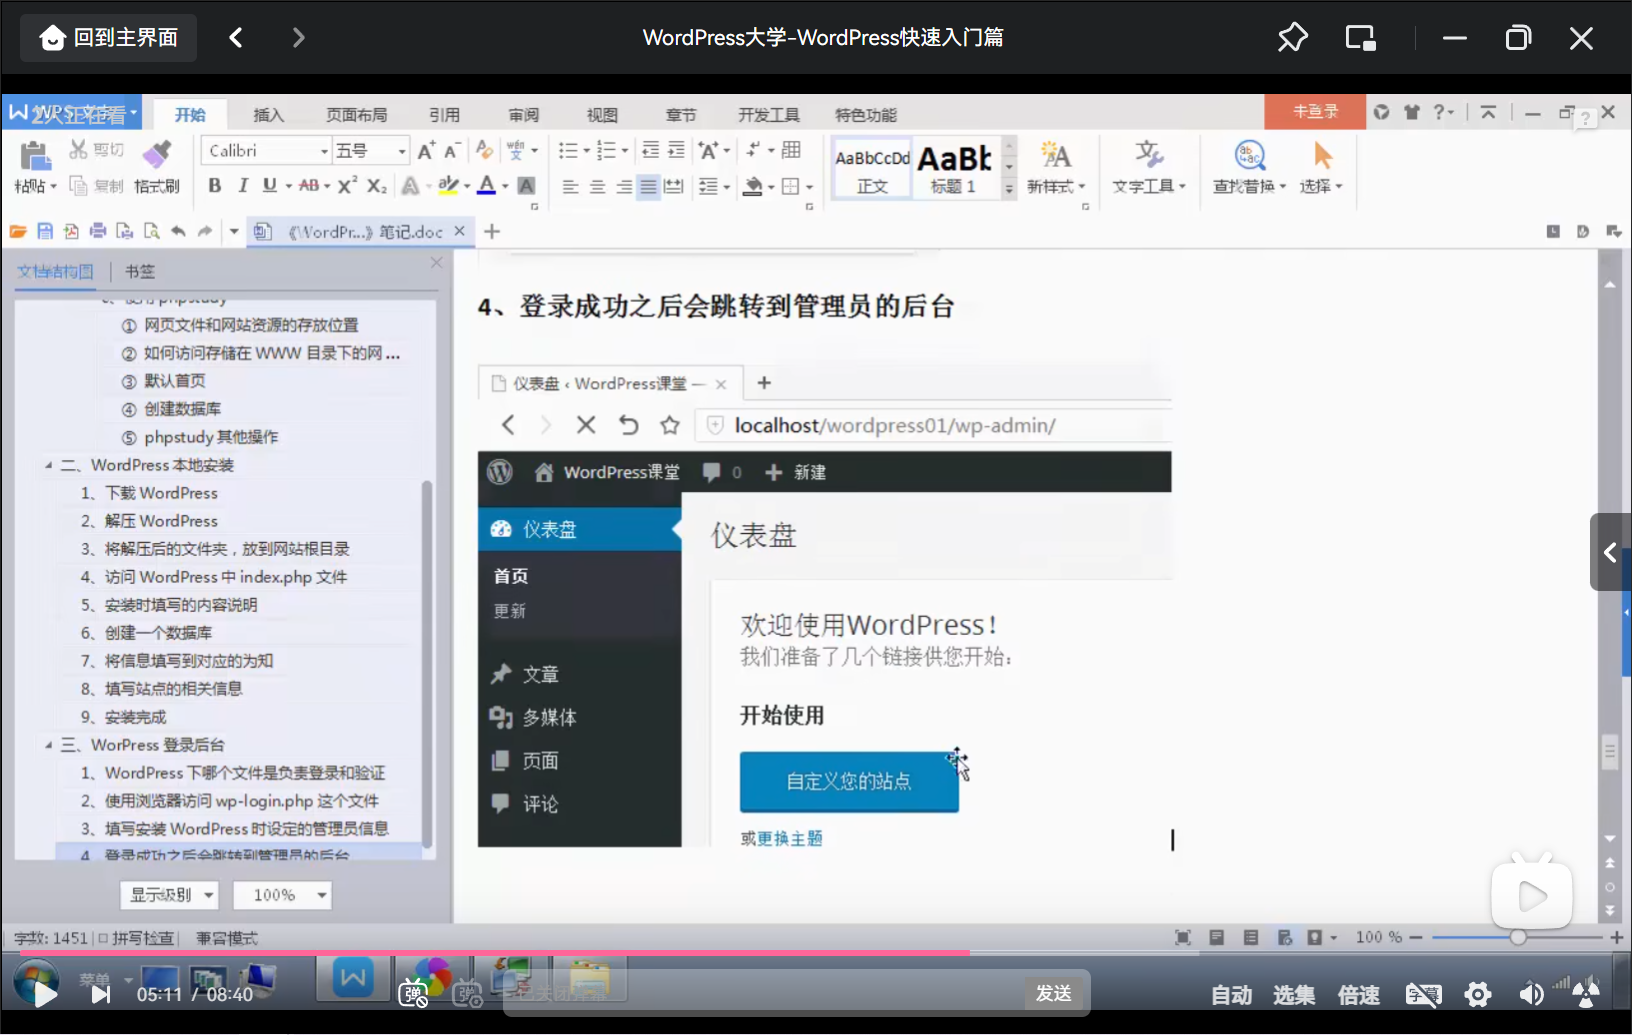The image size is (1632, 1035).
Task: Switch to the 审阅 ribbon tab
Action: [x=523, y=115]
